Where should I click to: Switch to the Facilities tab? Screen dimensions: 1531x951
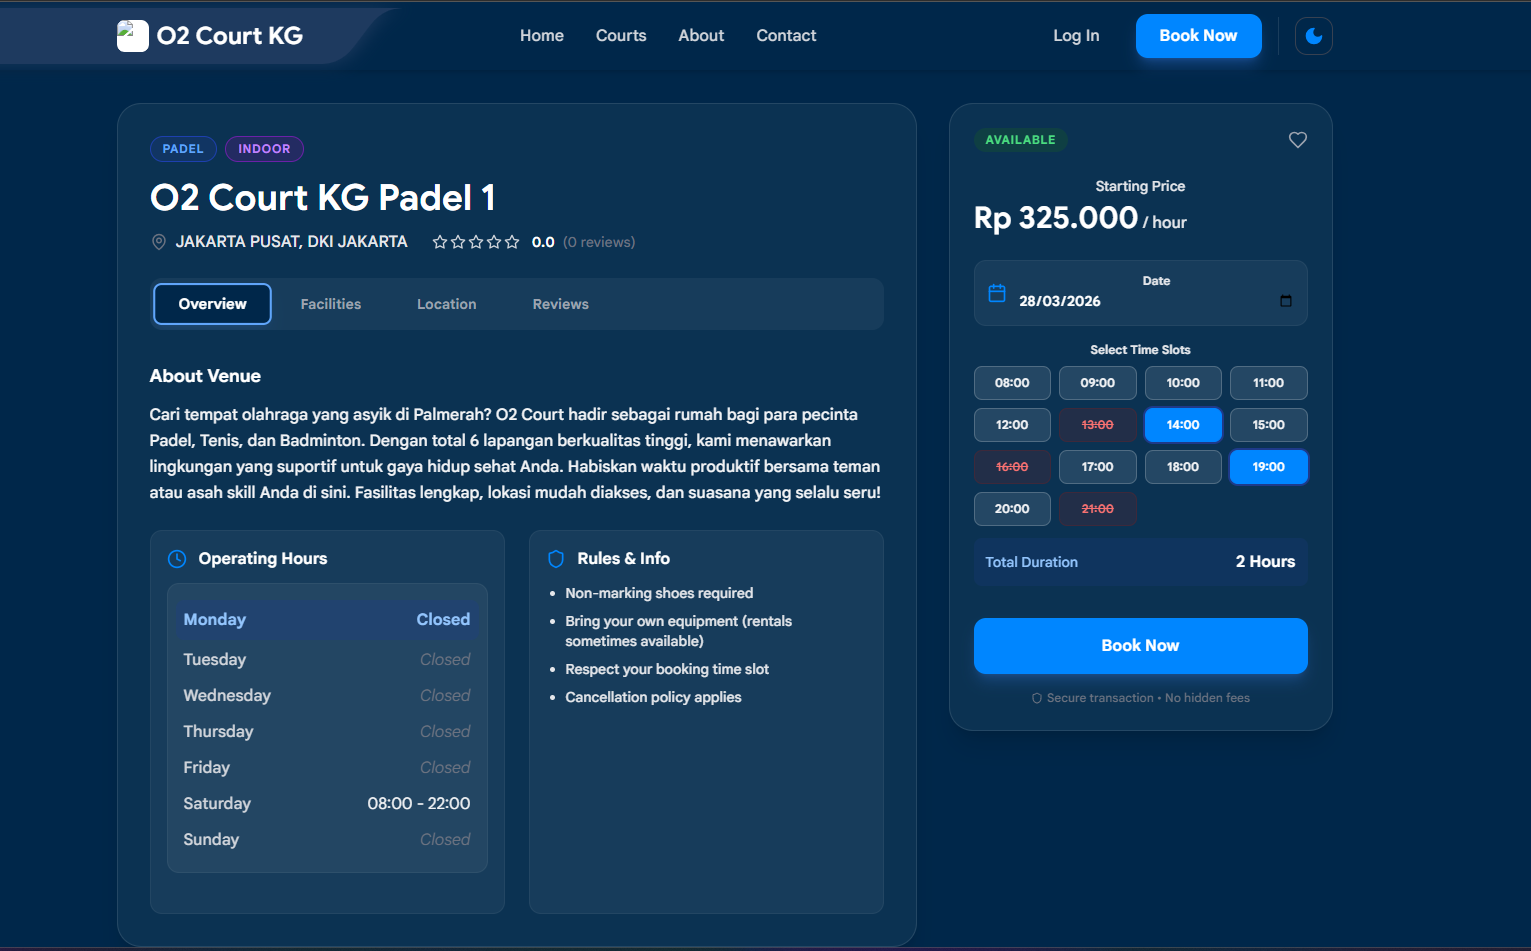[x=330, y=304]
